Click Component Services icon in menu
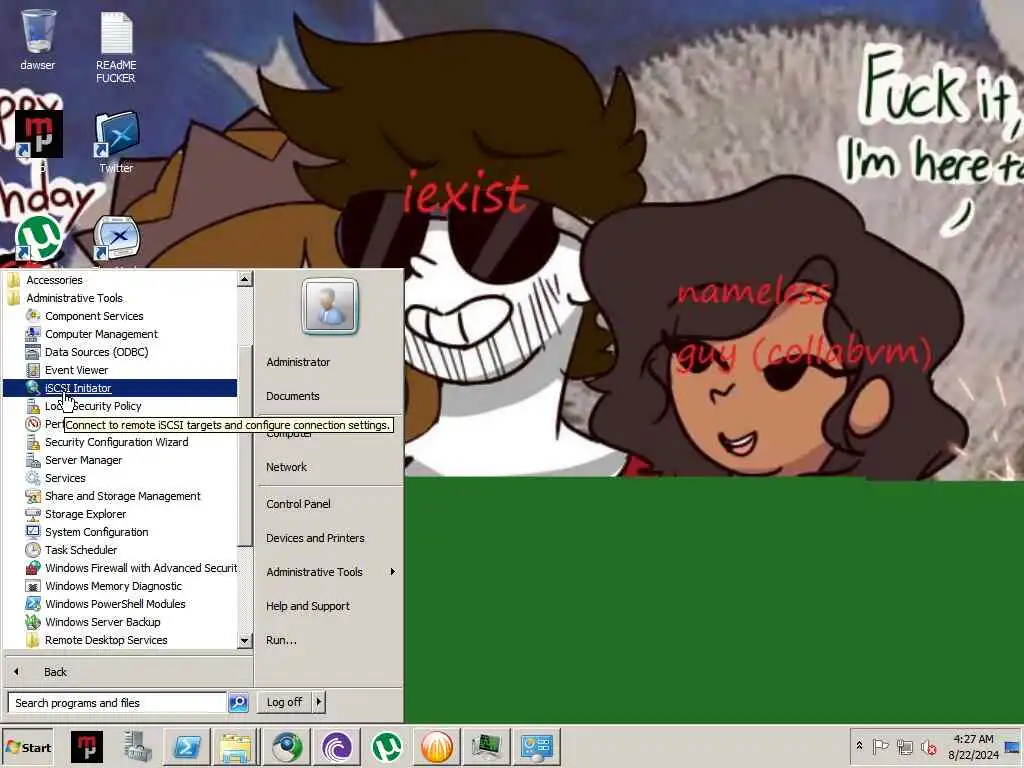The height and width of the screenshot is (768, 1024). coord(33,315)
